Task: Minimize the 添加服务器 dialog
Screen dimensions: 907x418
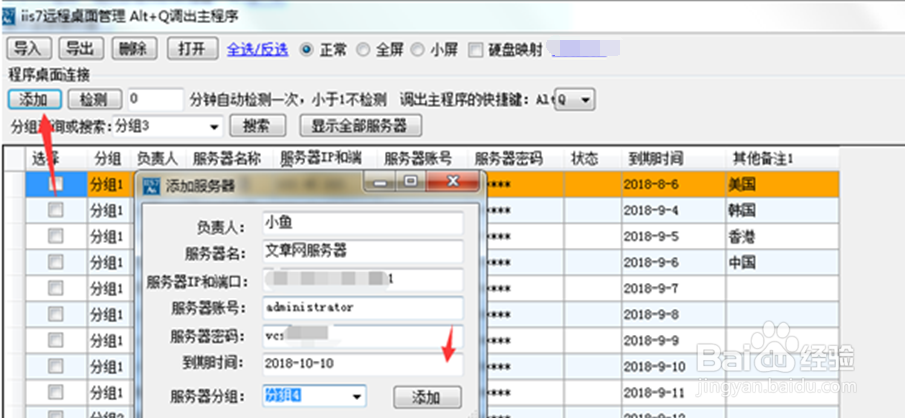Action: pos(379,183)
